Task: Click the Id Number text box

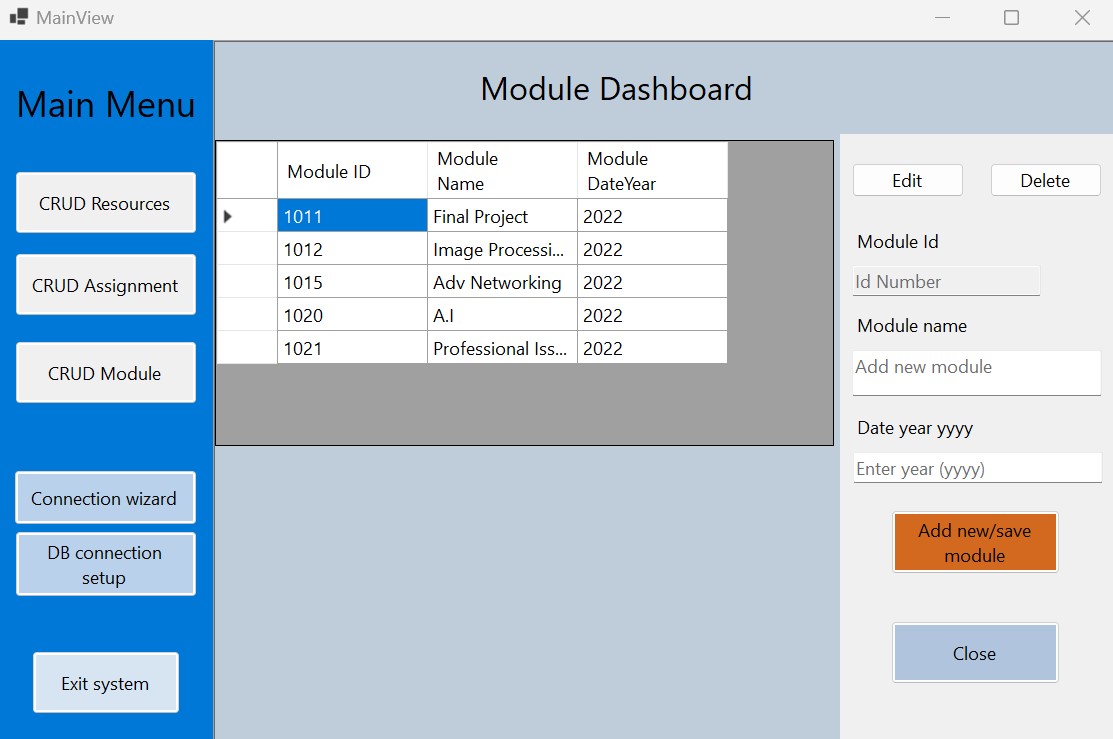Action: (945, 282)
